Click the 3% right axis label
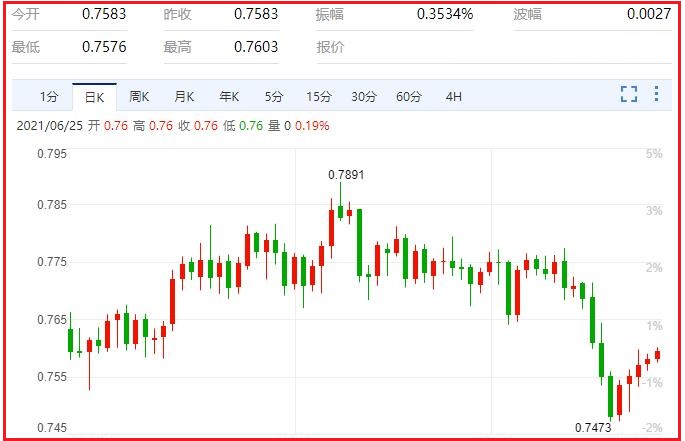The height and width of the screenshot is (441, 685). coord(654,211)
